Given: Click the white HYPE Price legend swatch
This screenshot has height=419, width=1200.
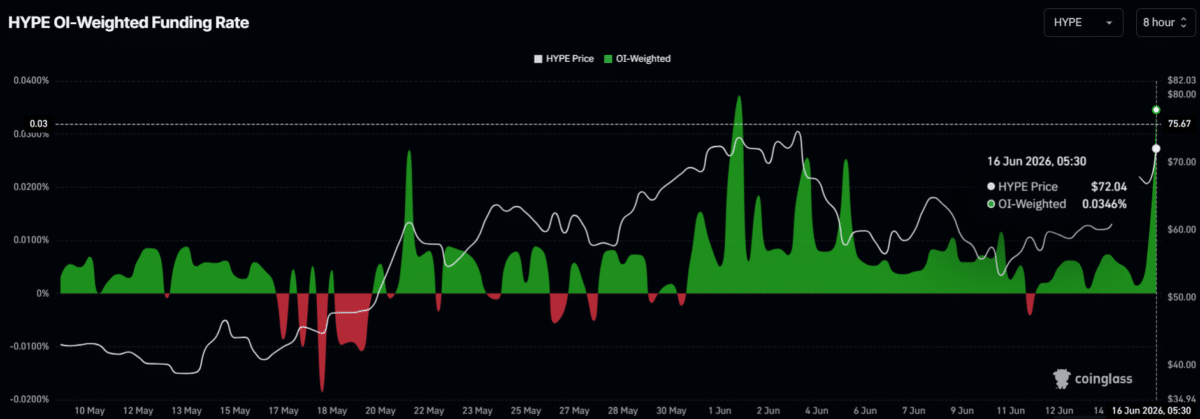Looking at the screenshot, I should (538, 59).
